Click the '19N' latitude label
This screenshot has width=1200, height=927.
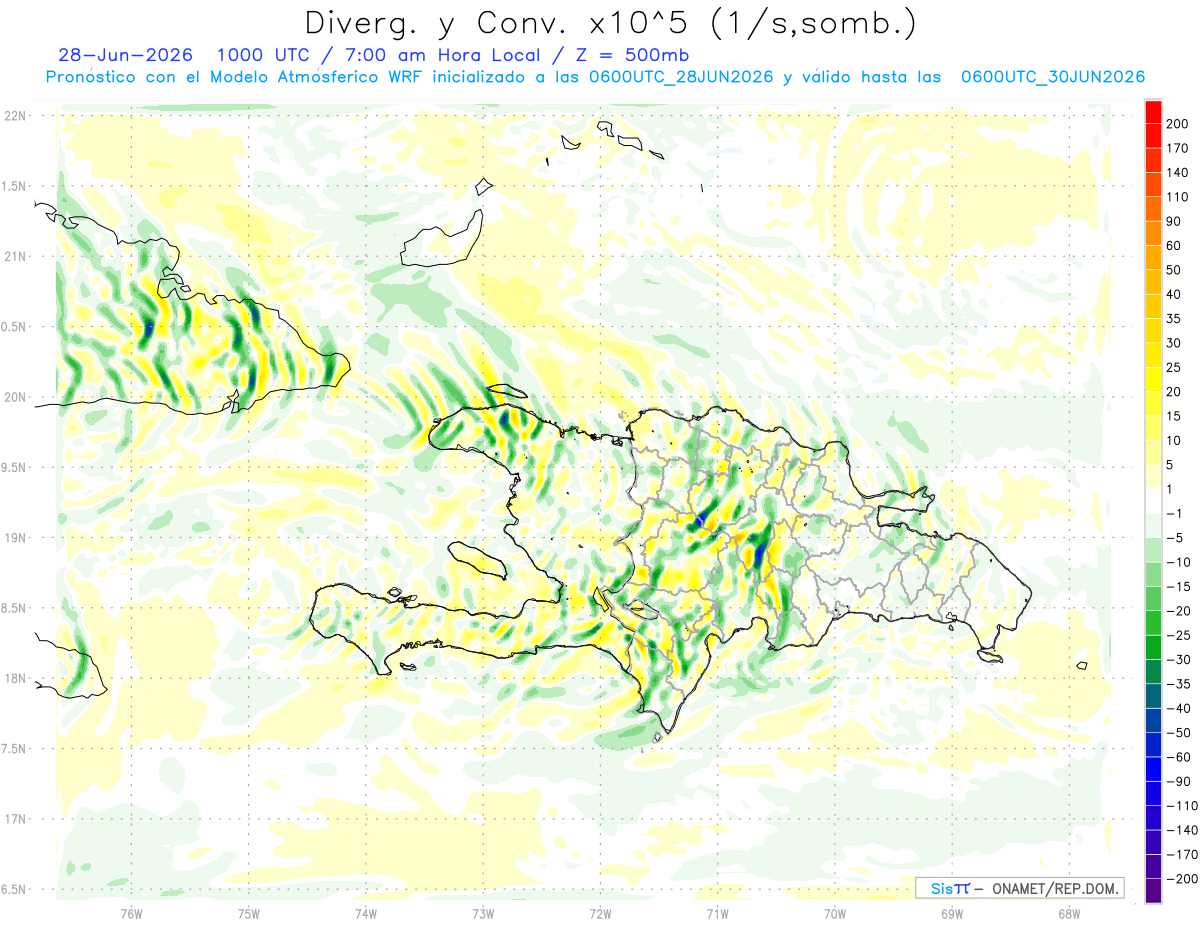(x=15, y=538)
